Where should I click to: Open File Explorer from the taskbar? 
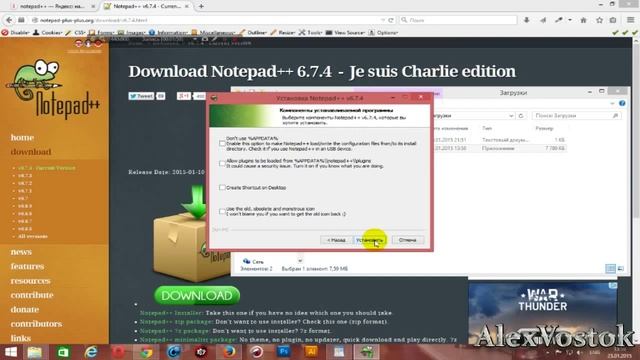coord(35,352)
